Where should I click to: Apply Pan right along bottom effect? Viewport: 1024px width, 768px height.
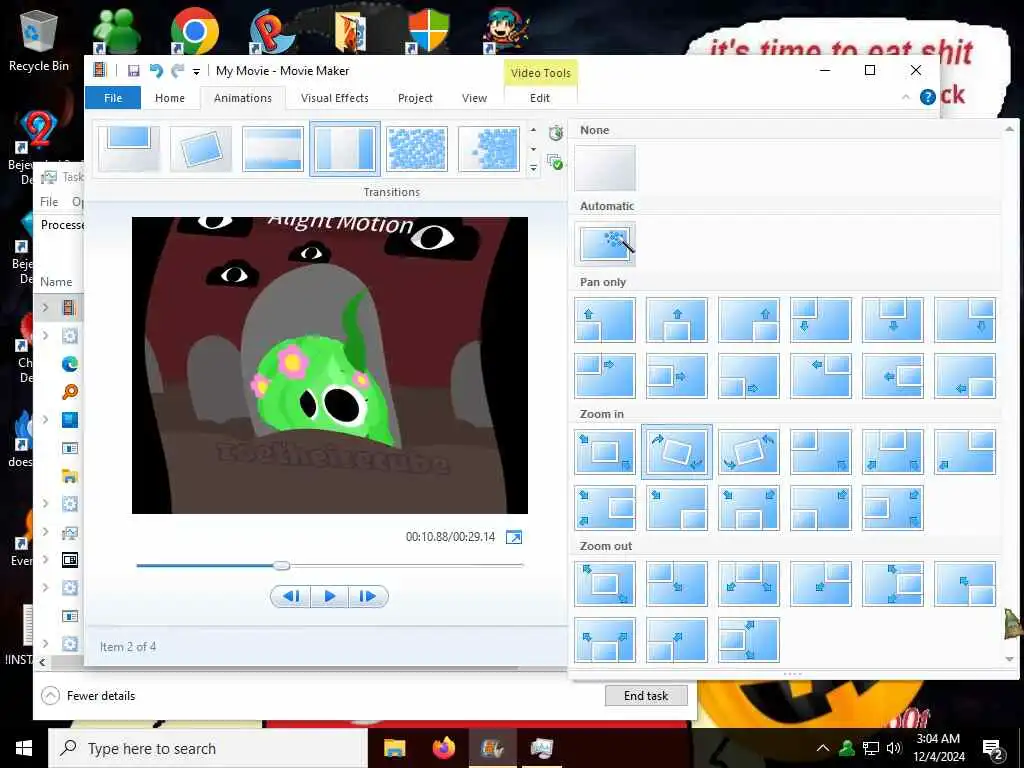tap(748, 376)
